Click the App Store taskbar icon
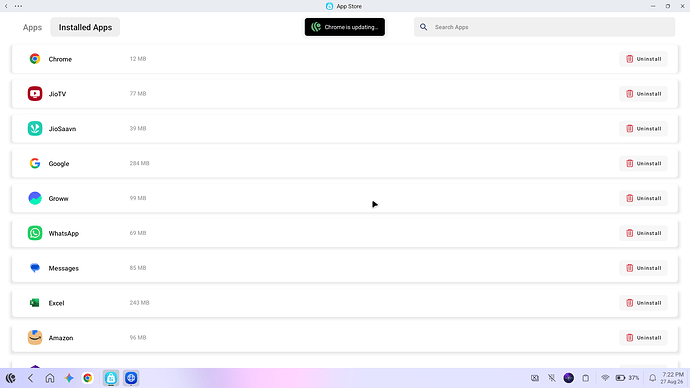690x388 pixels. [111, 378]
